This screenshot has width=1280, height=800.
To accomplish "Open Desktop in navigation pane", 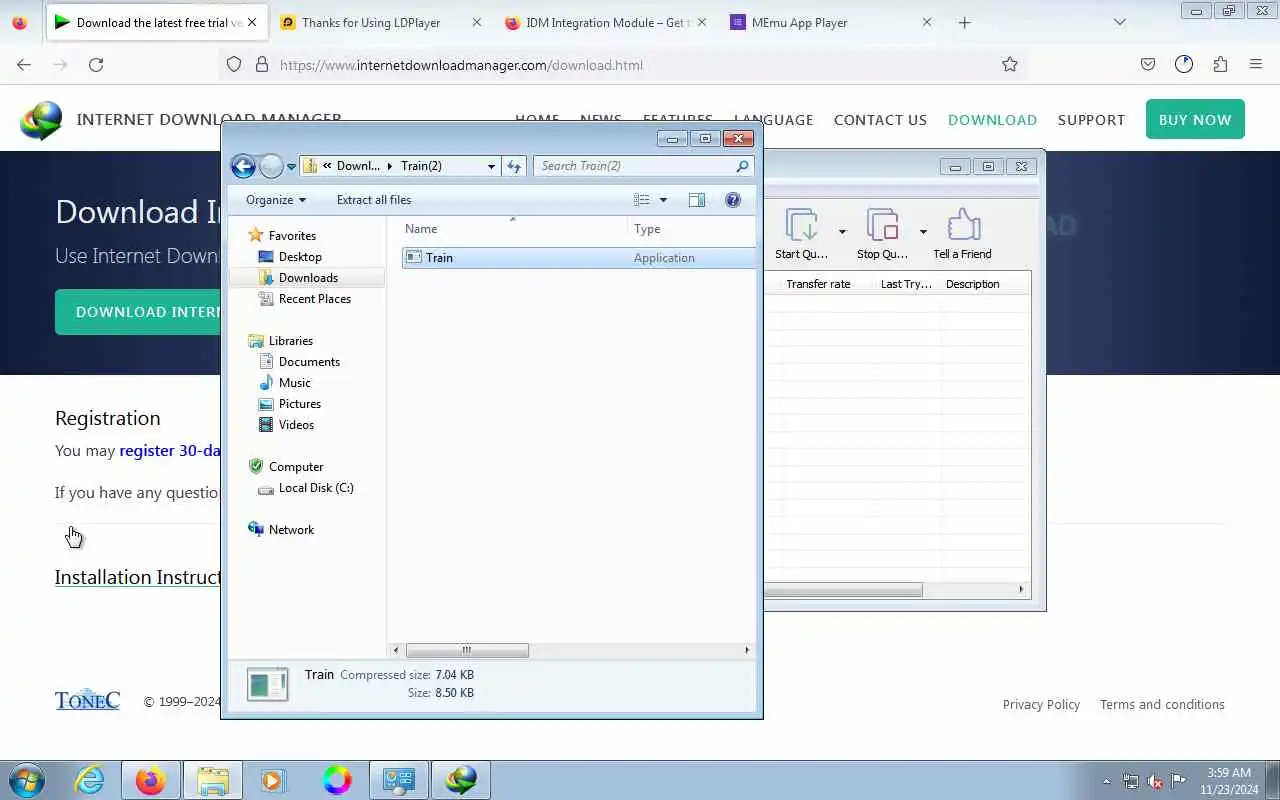I will 300,257.
